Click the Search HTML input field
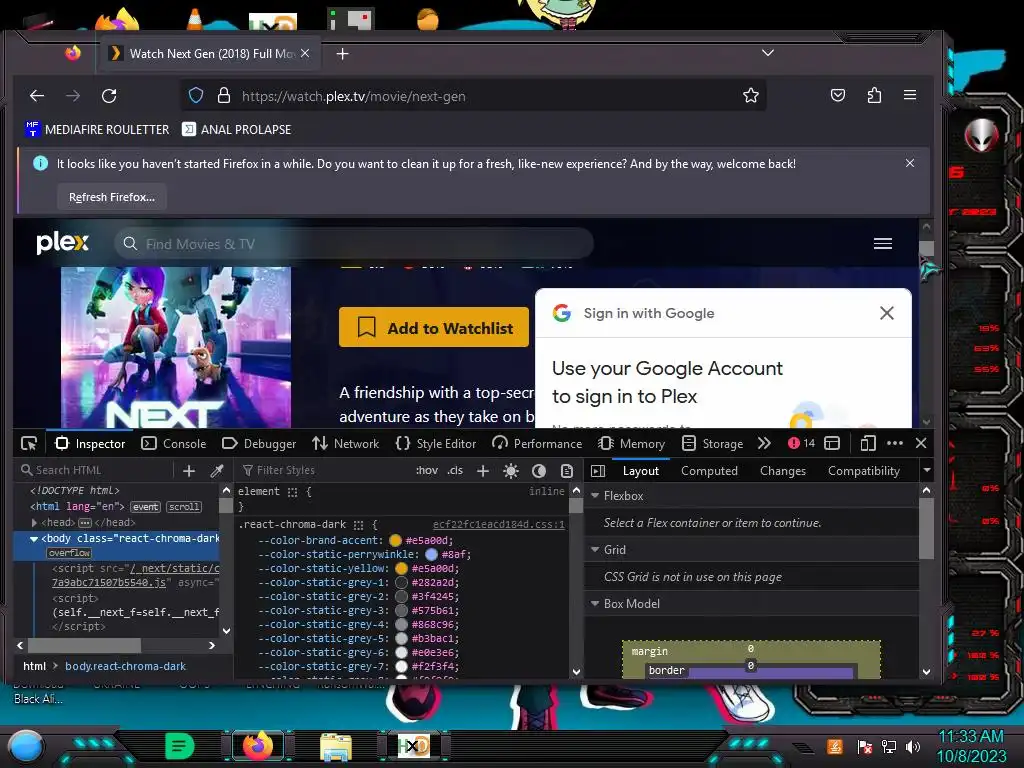Image resolution: width=1024 pixels, height=768 pixels. [x=94, y=470]
